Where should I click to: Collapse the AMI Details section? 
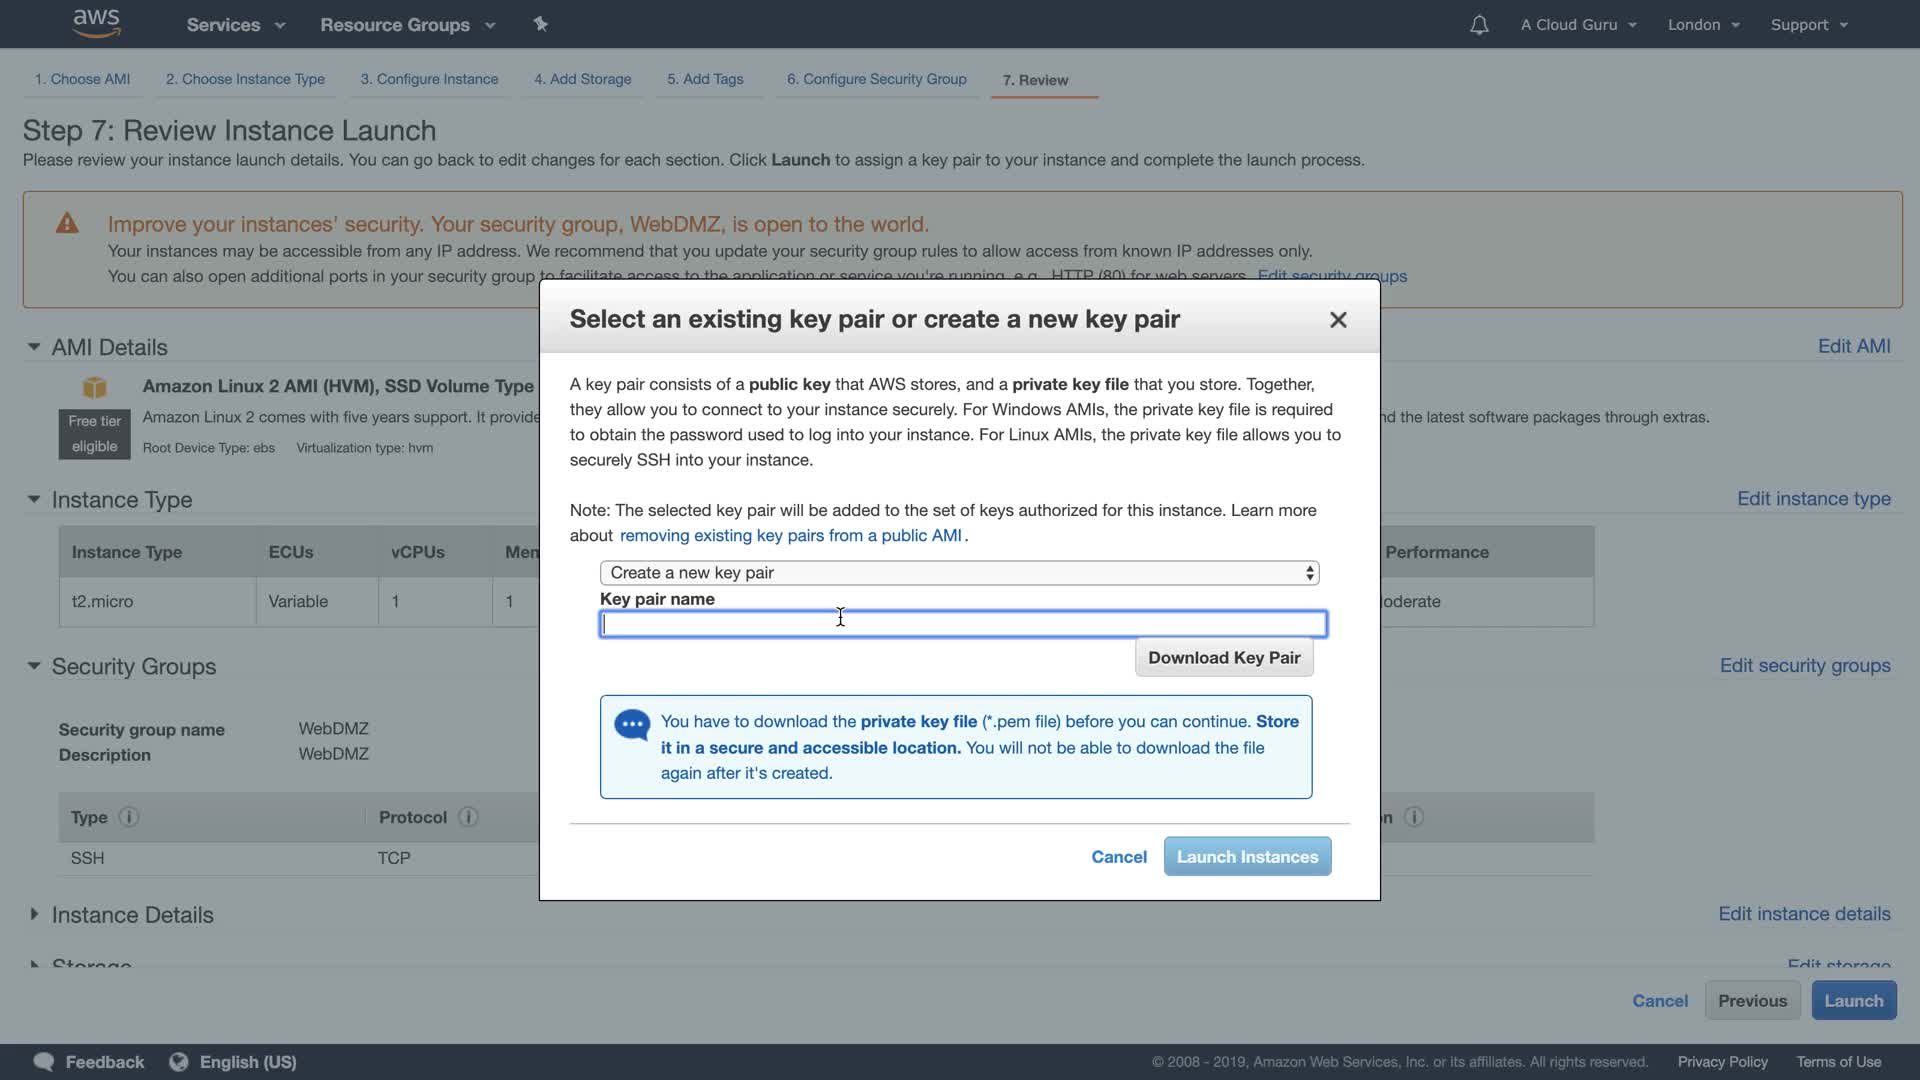click(x=34, y=347)
